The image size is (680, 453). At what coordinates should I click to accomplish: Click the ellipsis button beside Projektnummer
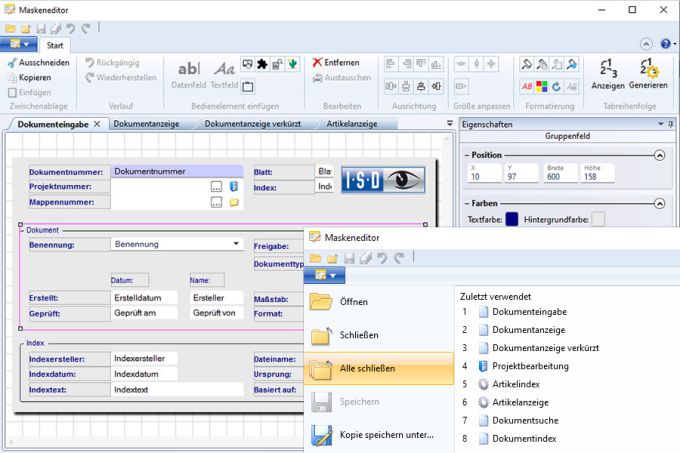(x=216, y=187)
